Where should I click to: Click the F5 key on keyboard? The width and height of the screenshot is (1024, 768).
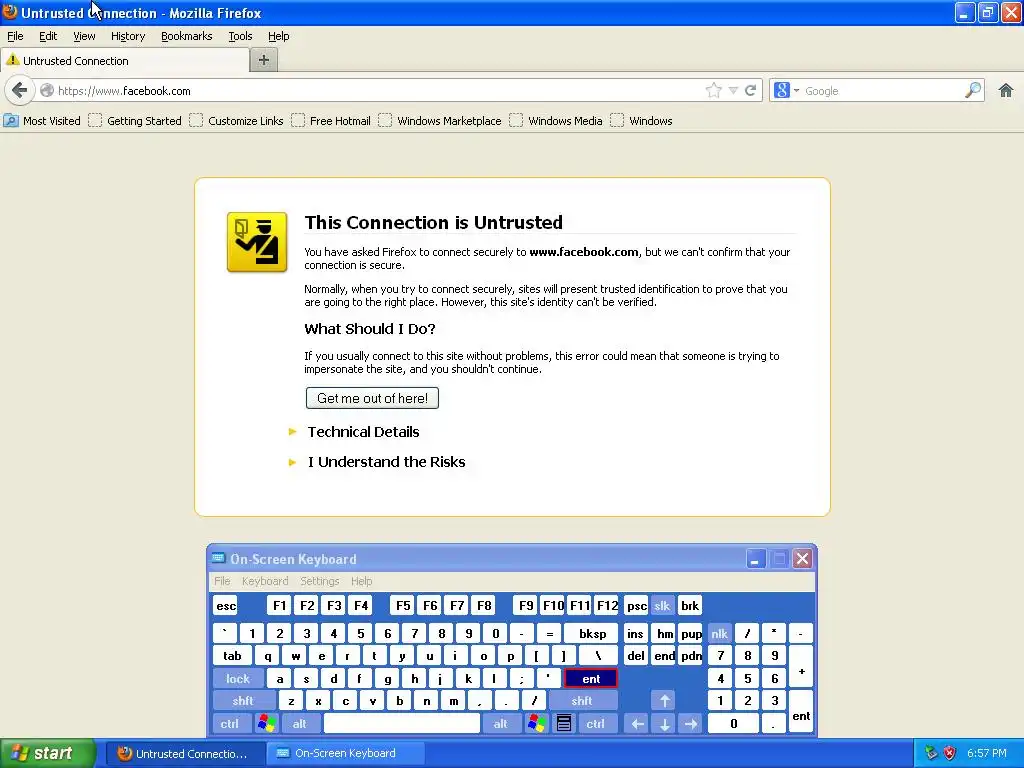pos(403,605)
